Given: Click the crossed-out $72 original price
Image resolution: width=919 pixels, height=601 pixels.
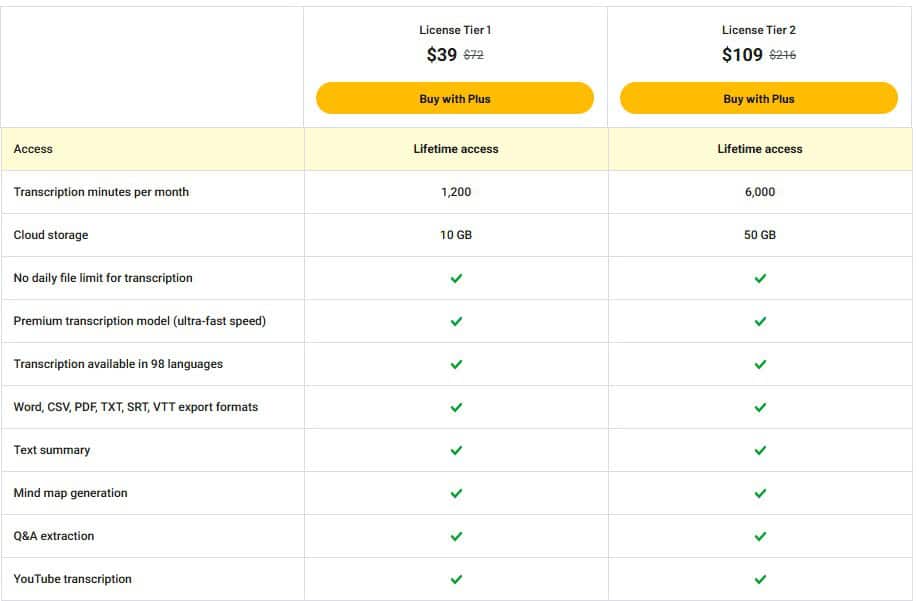Looking at the screenshot, I should click(x=472, y=55).
